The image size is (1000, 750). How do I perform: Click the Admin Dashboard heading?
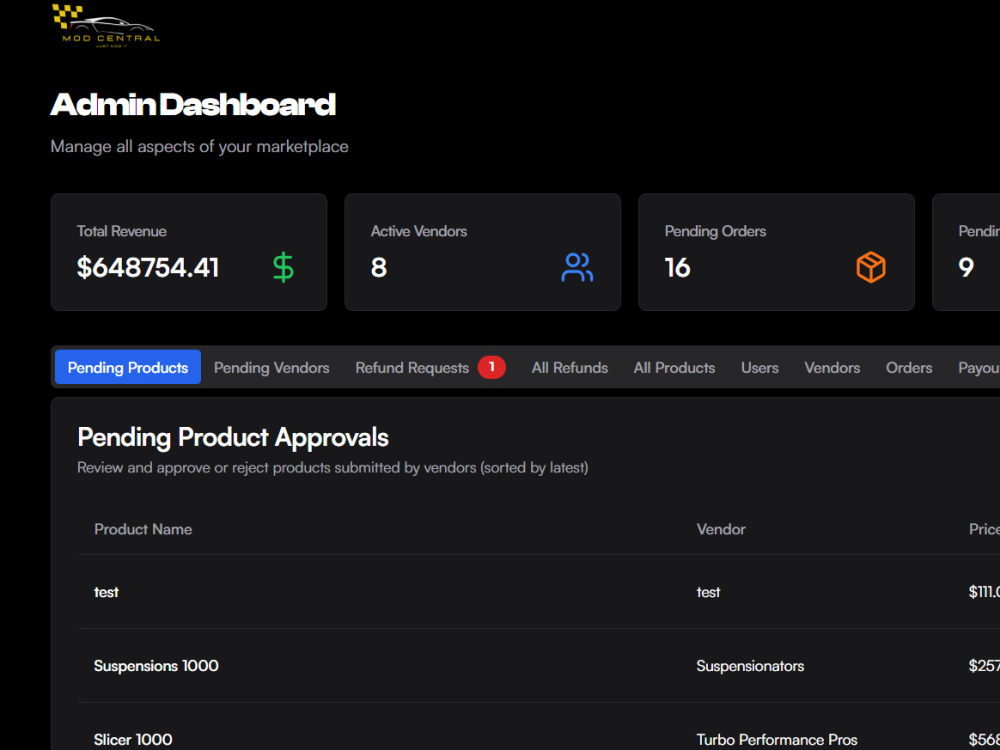pos(193,105)
